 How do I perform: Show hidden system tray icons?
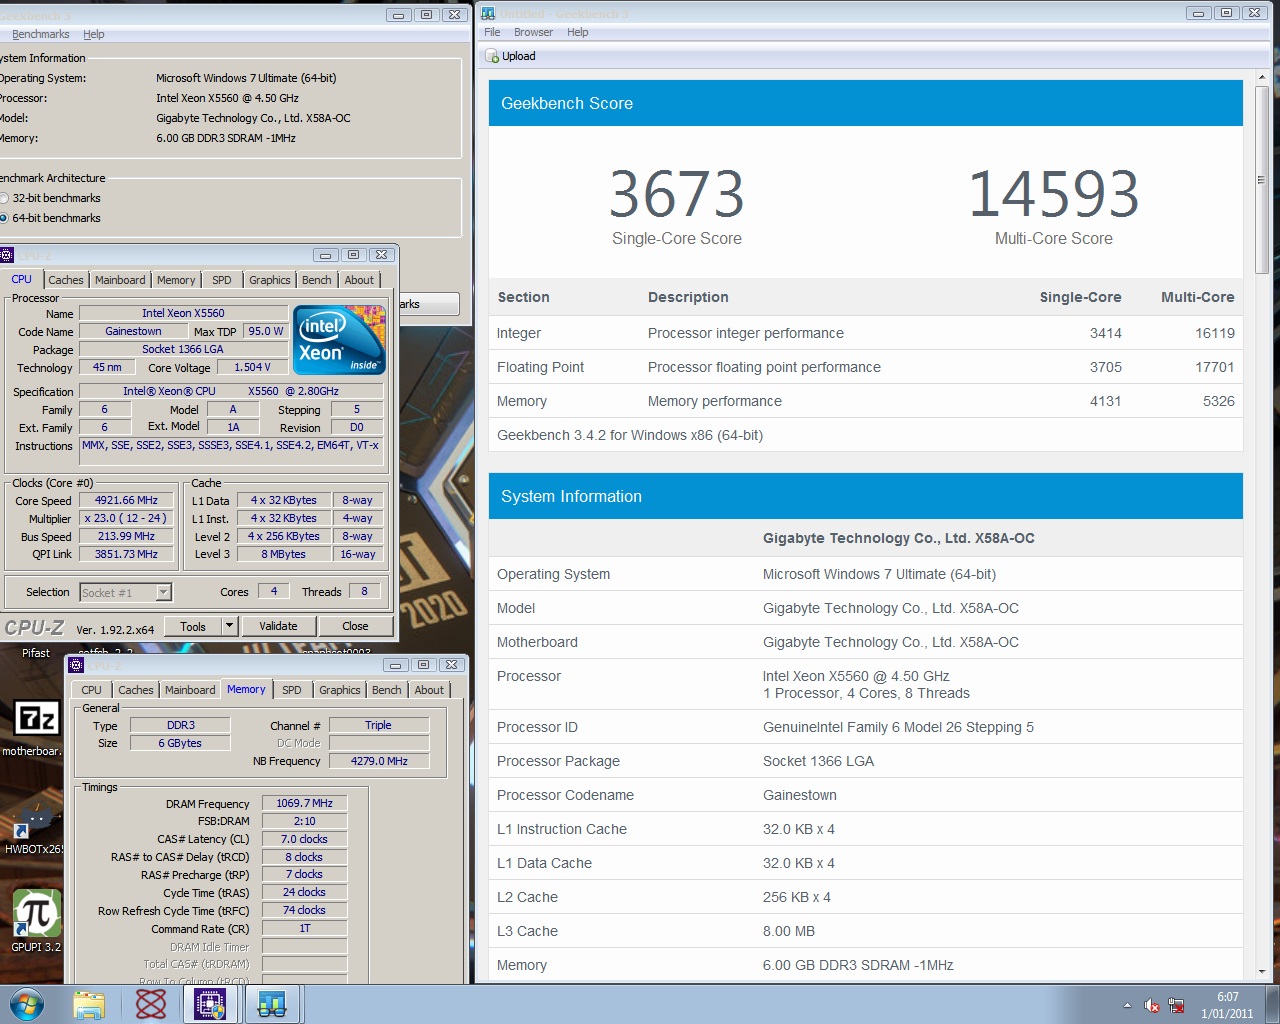1127,1006
